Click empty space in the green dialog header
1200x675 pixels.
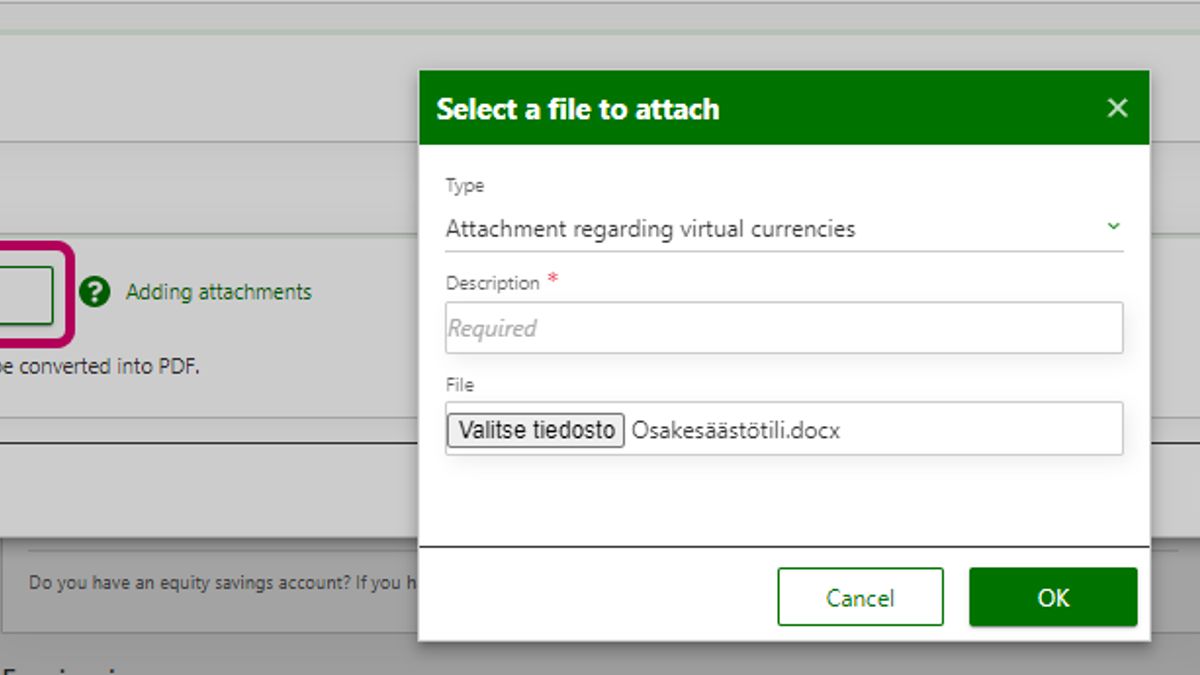tap(900, 108)
